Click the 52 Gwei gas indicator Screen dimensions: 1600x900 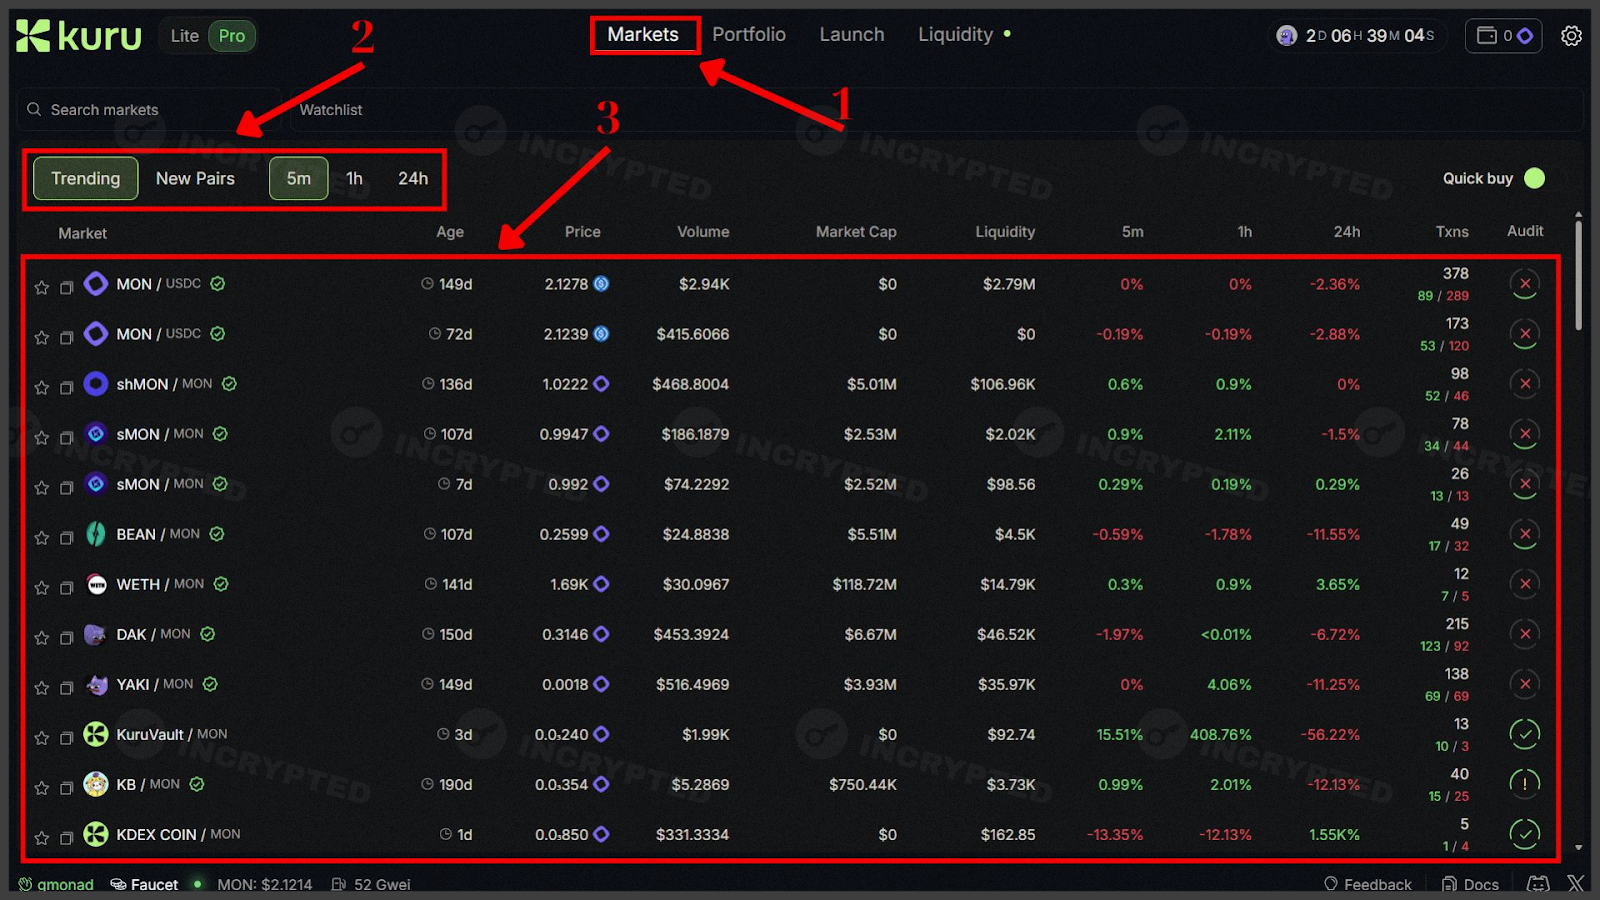coord(371,884)
